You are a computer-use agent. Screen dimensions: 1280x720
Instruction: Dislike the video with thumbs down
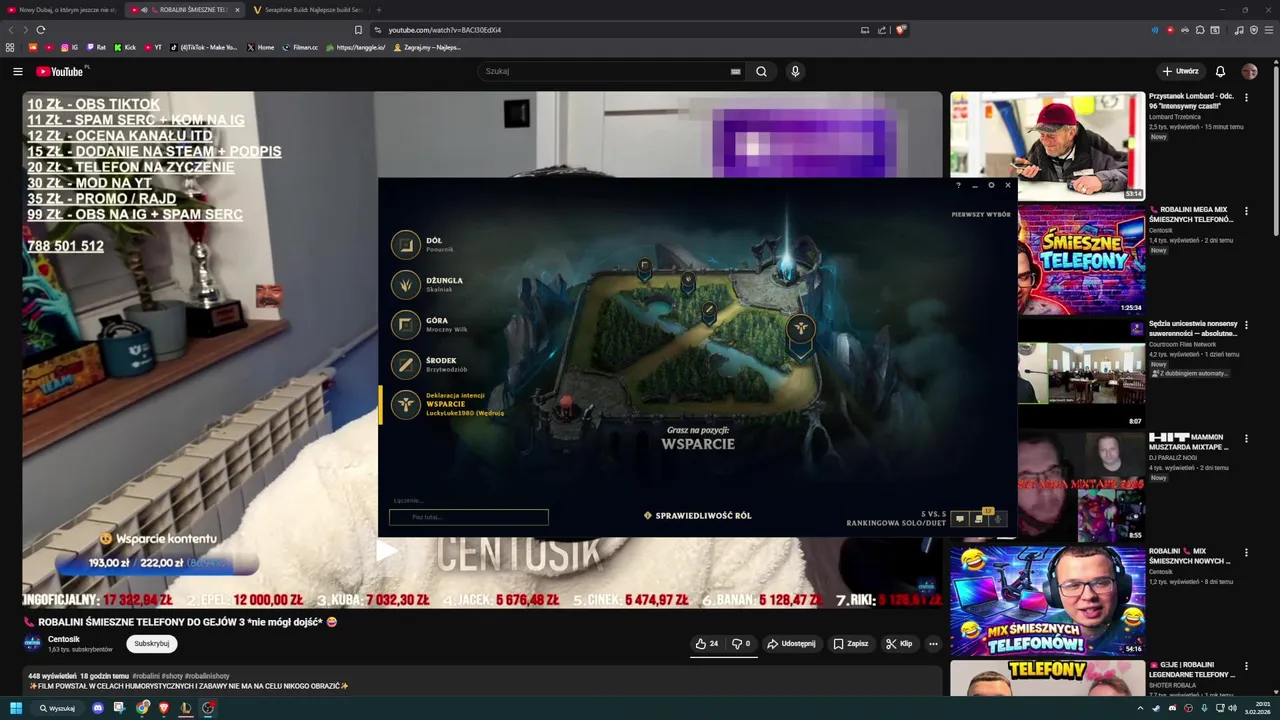(x=741, y=644)
